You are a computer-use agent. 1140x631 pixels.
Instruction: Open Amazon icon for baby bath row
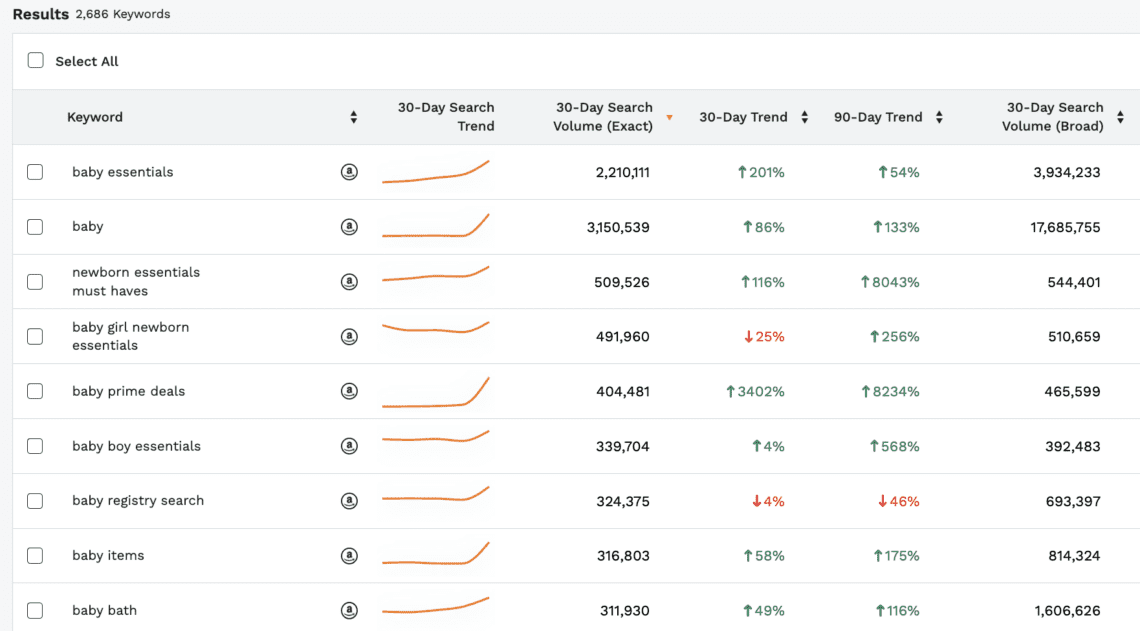click(x=349, y=610)
